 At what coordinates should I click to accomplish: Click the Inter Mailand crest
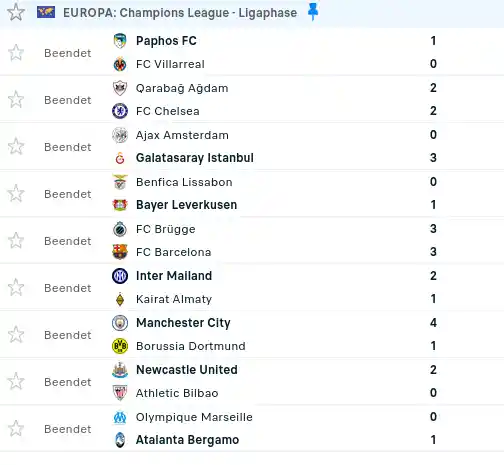120,276
